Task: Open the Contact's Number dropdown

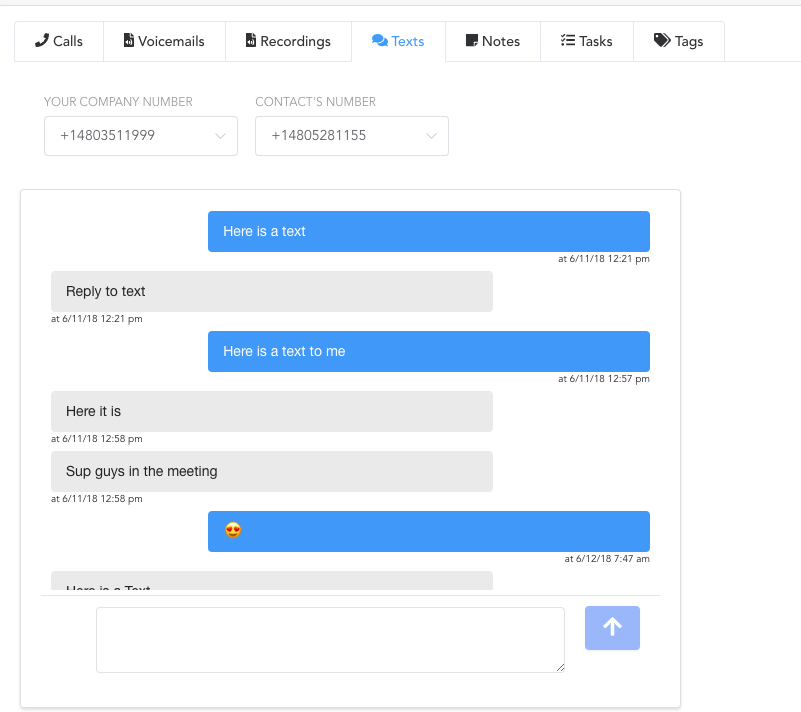Action: 351,136
